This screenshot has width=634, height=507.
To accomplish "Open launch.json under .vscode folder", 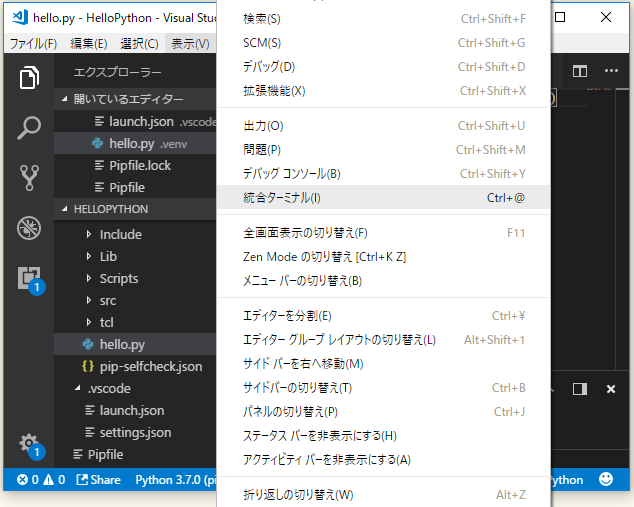I will pos(135,410).
